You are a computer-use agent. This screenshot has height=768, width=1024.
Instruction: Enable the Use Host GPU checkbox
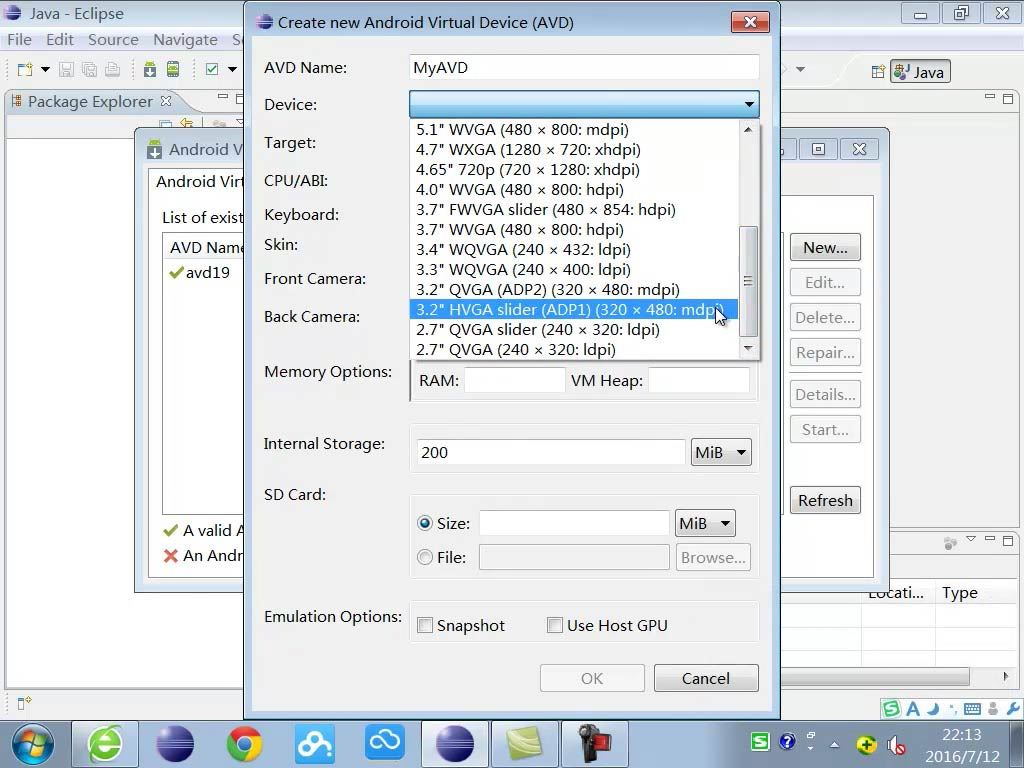point(554,625)
